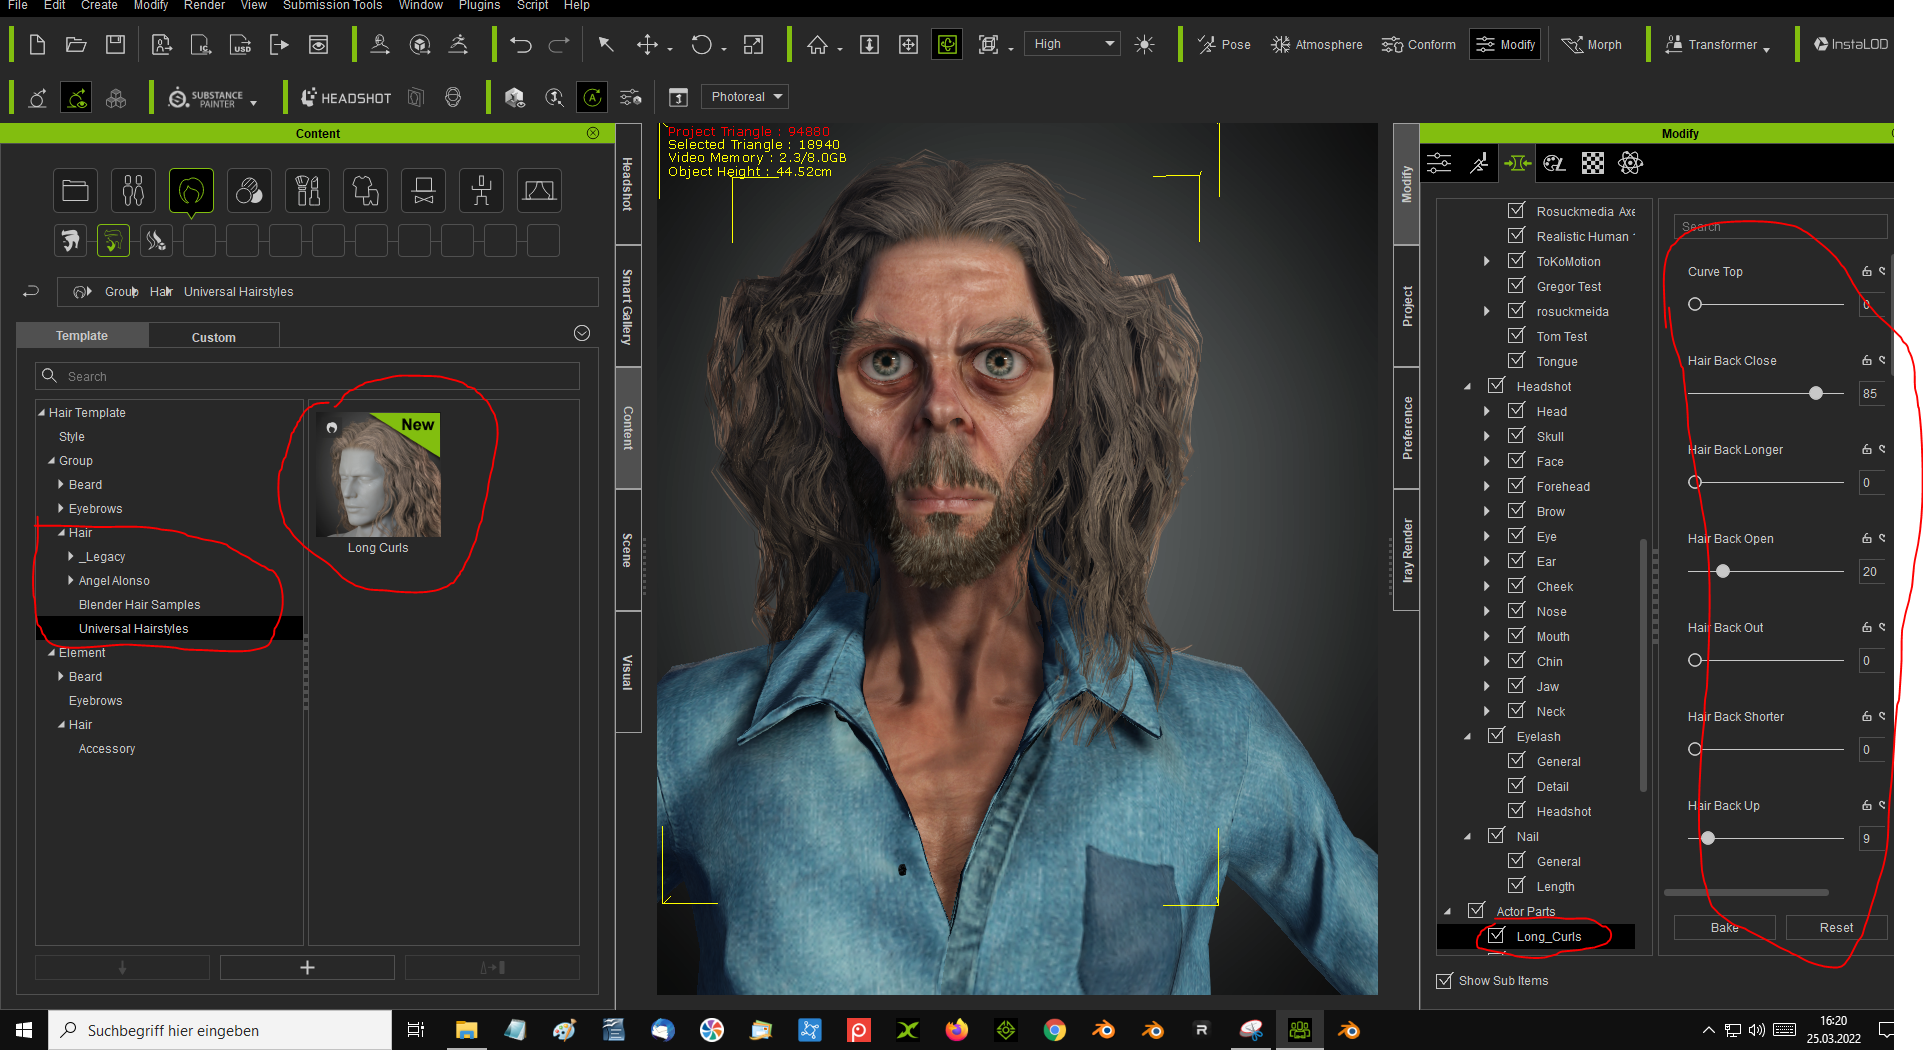
Task: Adjust the Hair Back Close slider handle
Action: click(x=1816, y=393)
